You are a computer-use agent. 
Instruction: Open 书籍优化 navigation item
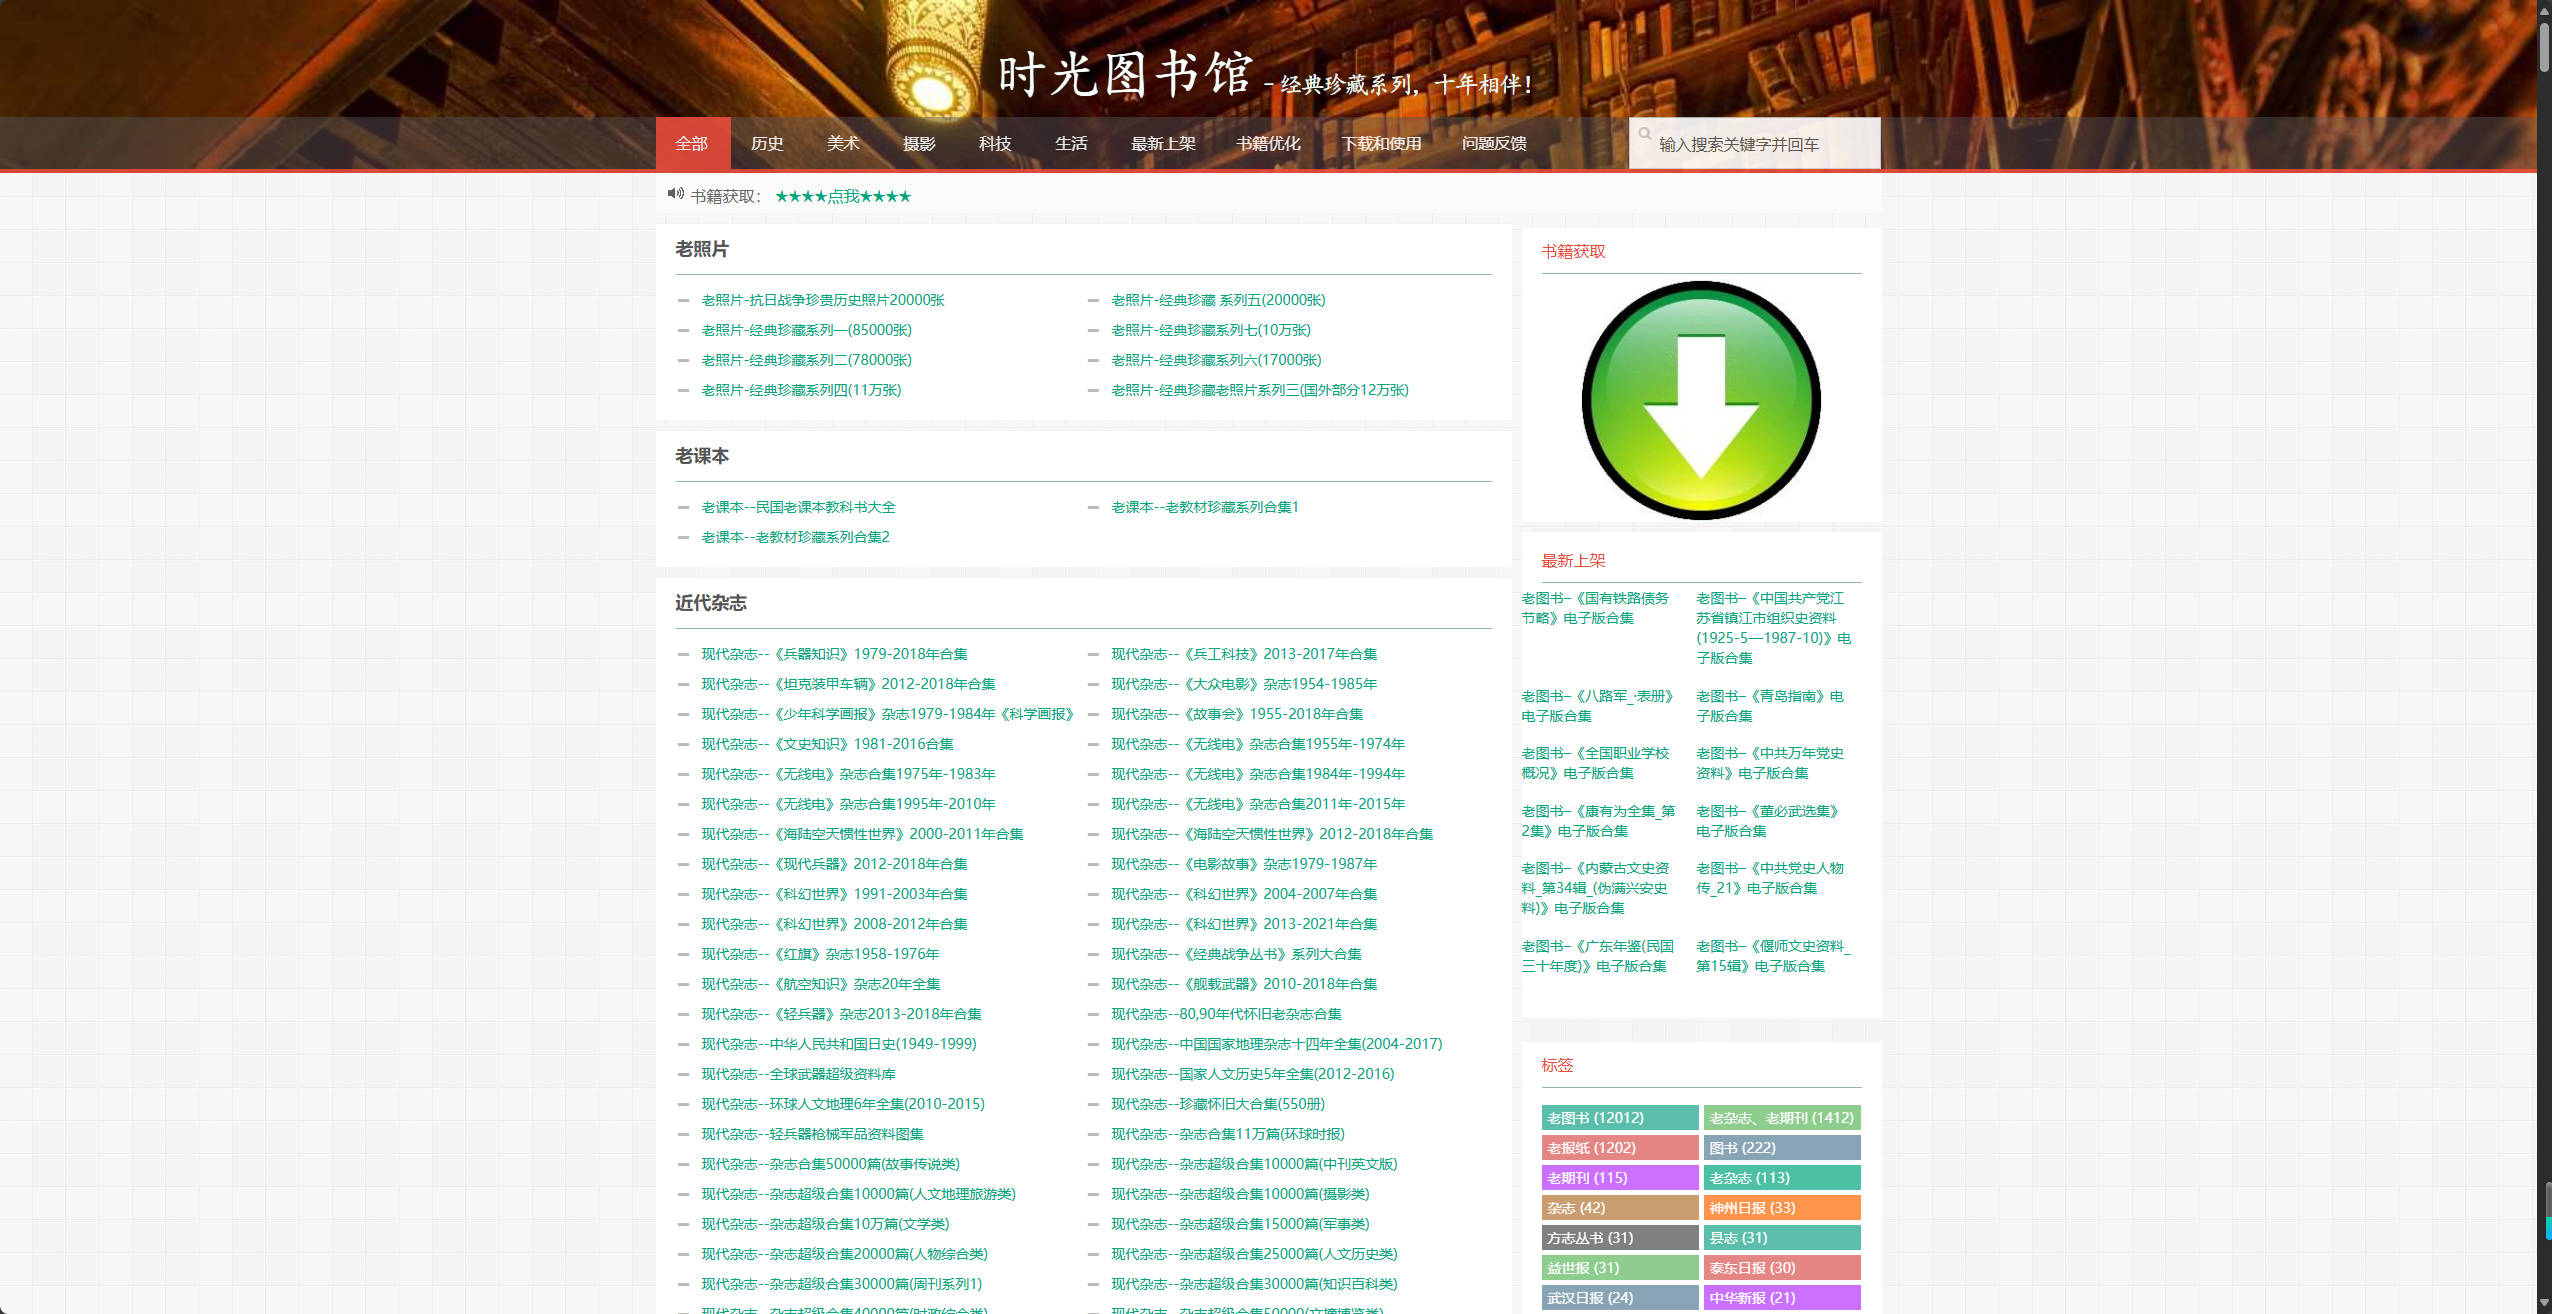click(x=1268, y=143)
